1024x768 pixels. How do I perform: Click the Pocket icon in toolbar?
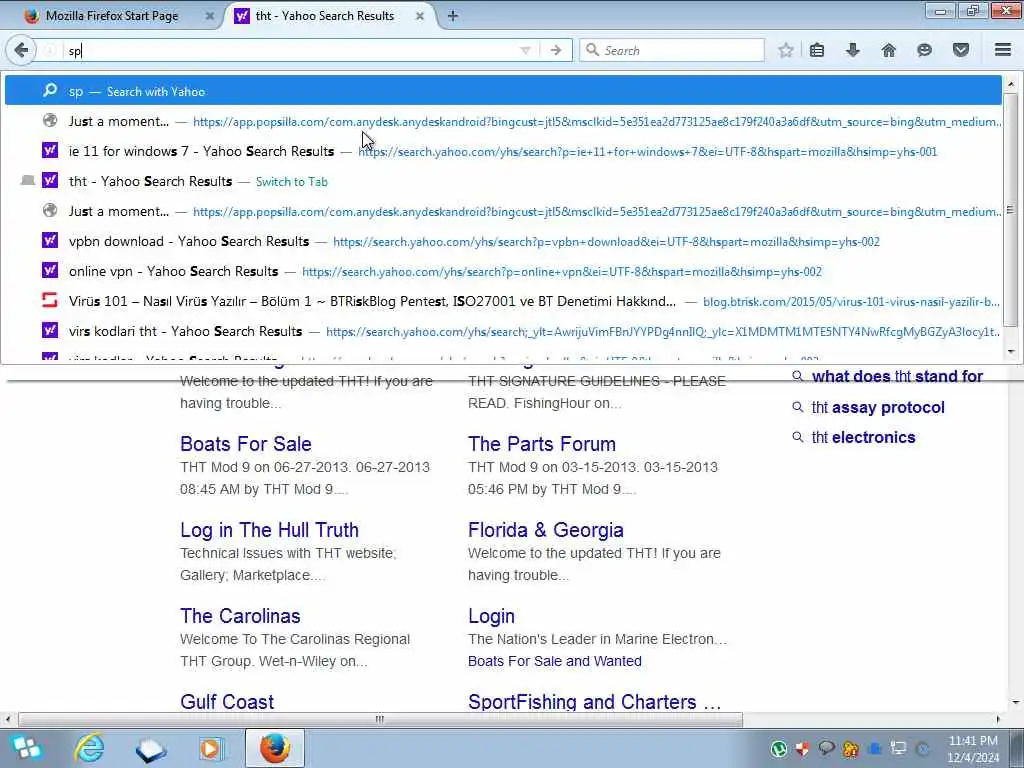pos(961,50)
